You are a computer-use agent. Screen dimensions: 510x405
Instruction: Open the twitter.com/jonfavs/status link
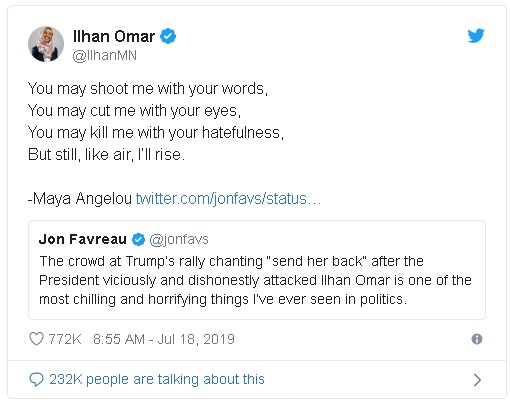(228, 199)
